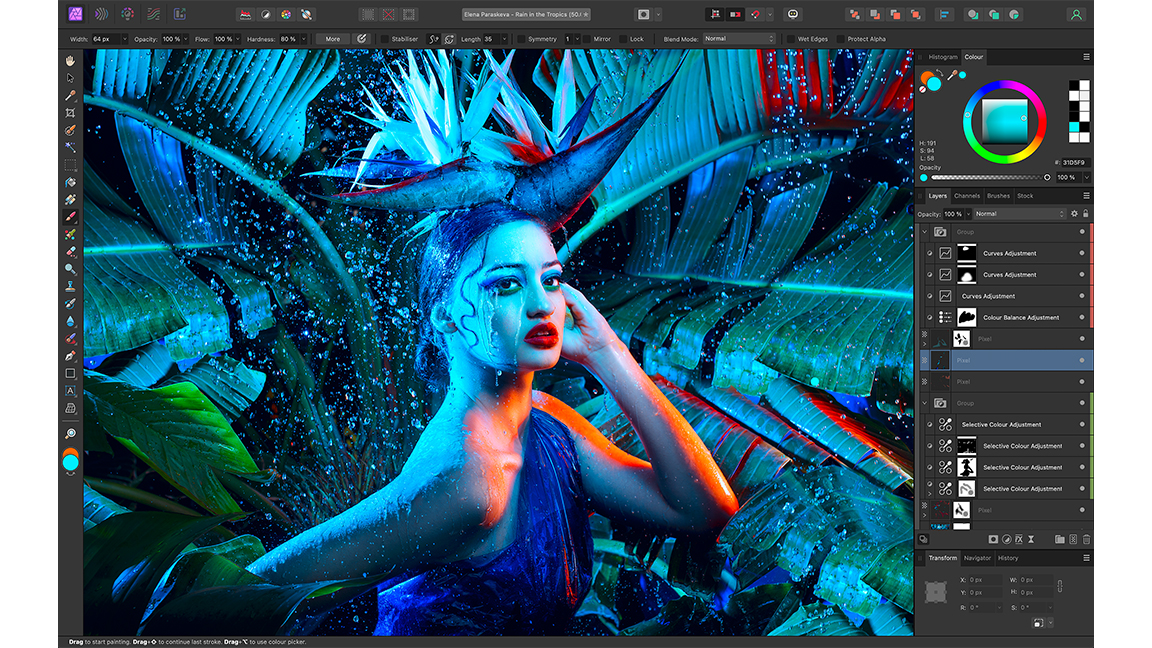Select the Rectangle shape tool

click(71, 373)
